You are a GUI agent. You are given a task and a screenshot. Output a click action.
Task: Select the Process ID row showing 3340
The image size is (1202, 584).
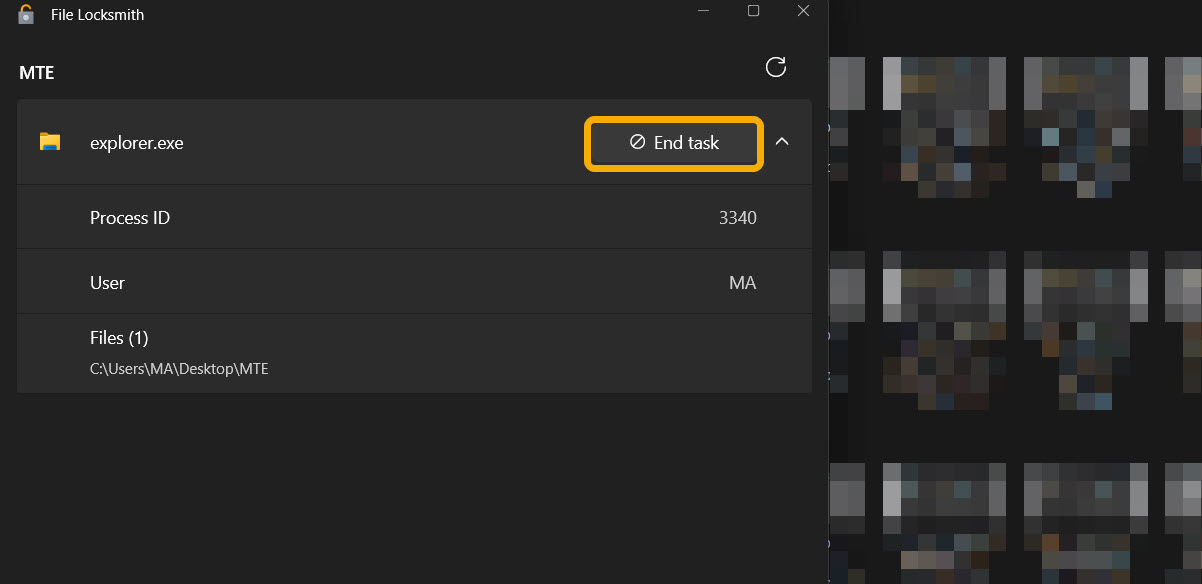pyautogui.click(x=400, y=217)
